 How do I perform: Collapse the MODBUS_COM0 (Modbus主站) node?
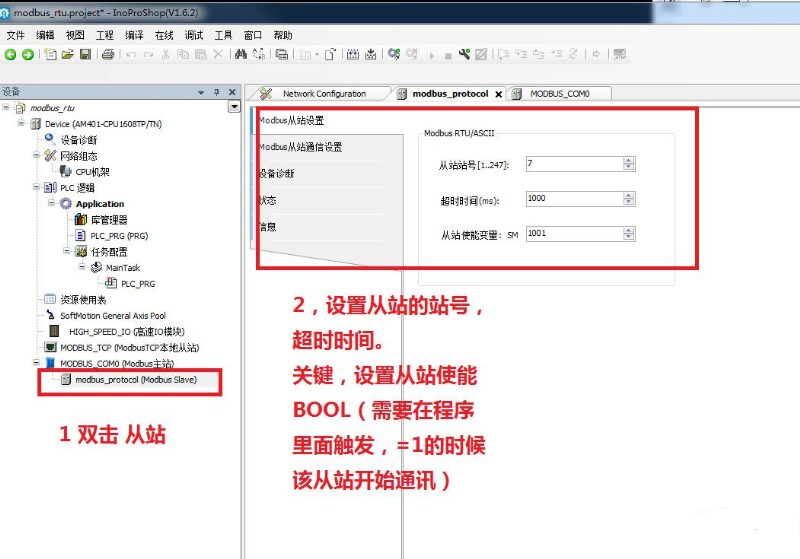tap(36, 363)
